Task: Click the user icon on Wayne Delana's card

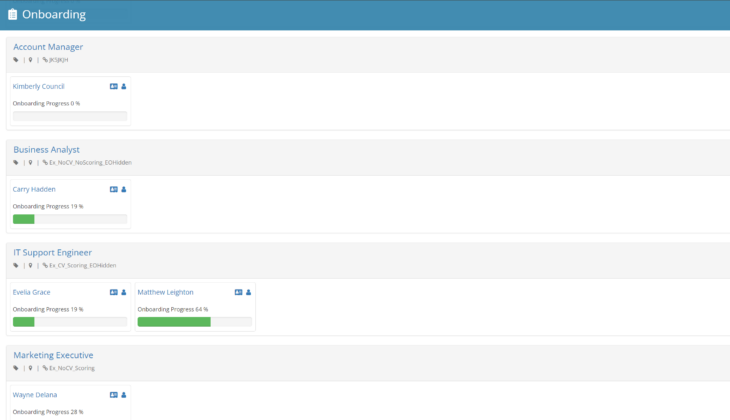Action: point(124,395)
